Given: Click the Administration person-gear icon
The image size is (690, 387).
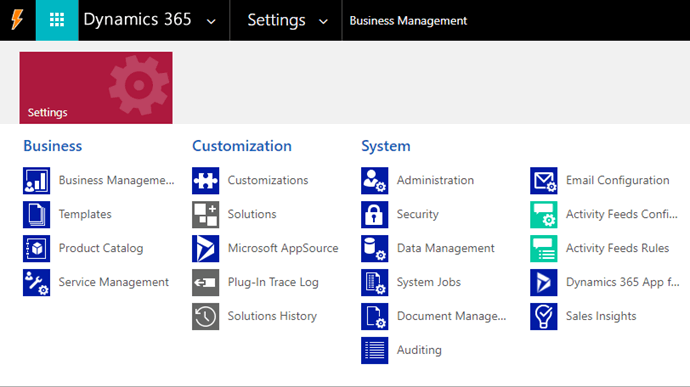Looking at the screenshot, I should (x=374, y=181).
